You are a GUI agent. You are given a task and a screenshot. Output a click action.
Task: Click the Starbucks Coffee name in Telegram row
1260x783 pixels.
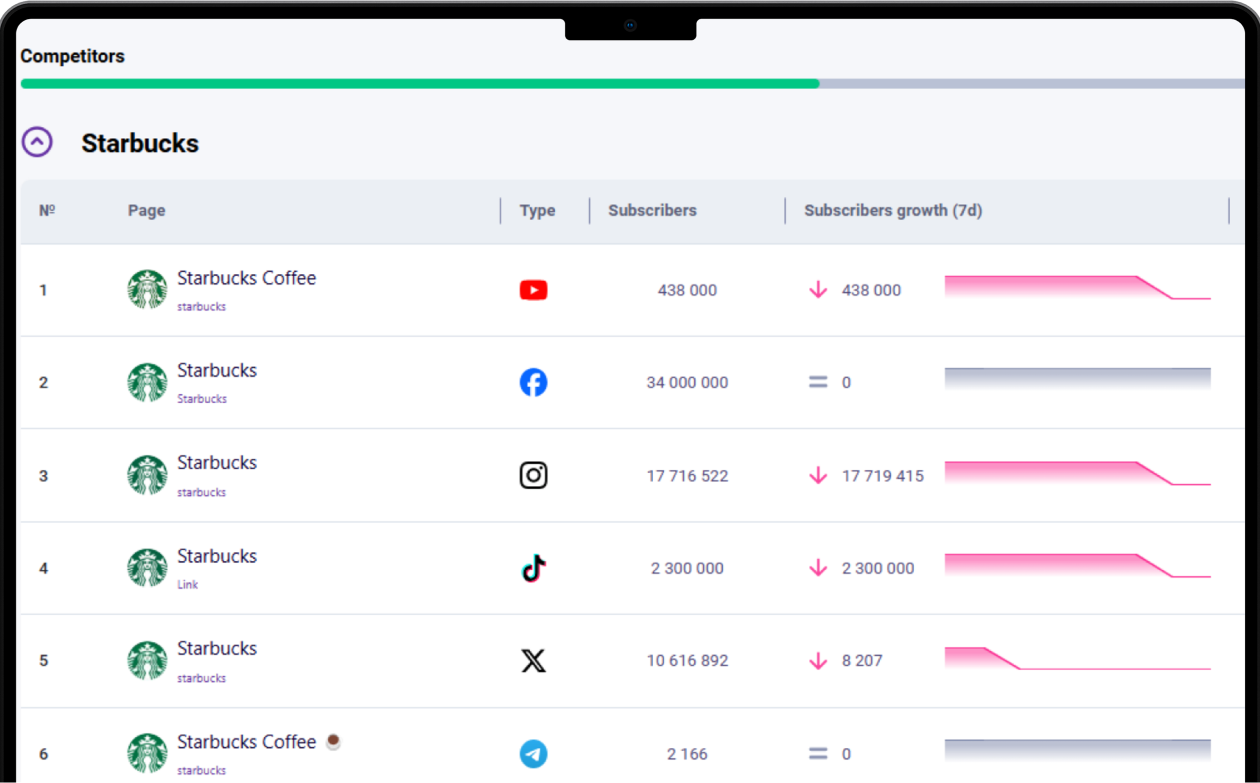[247, 742]
